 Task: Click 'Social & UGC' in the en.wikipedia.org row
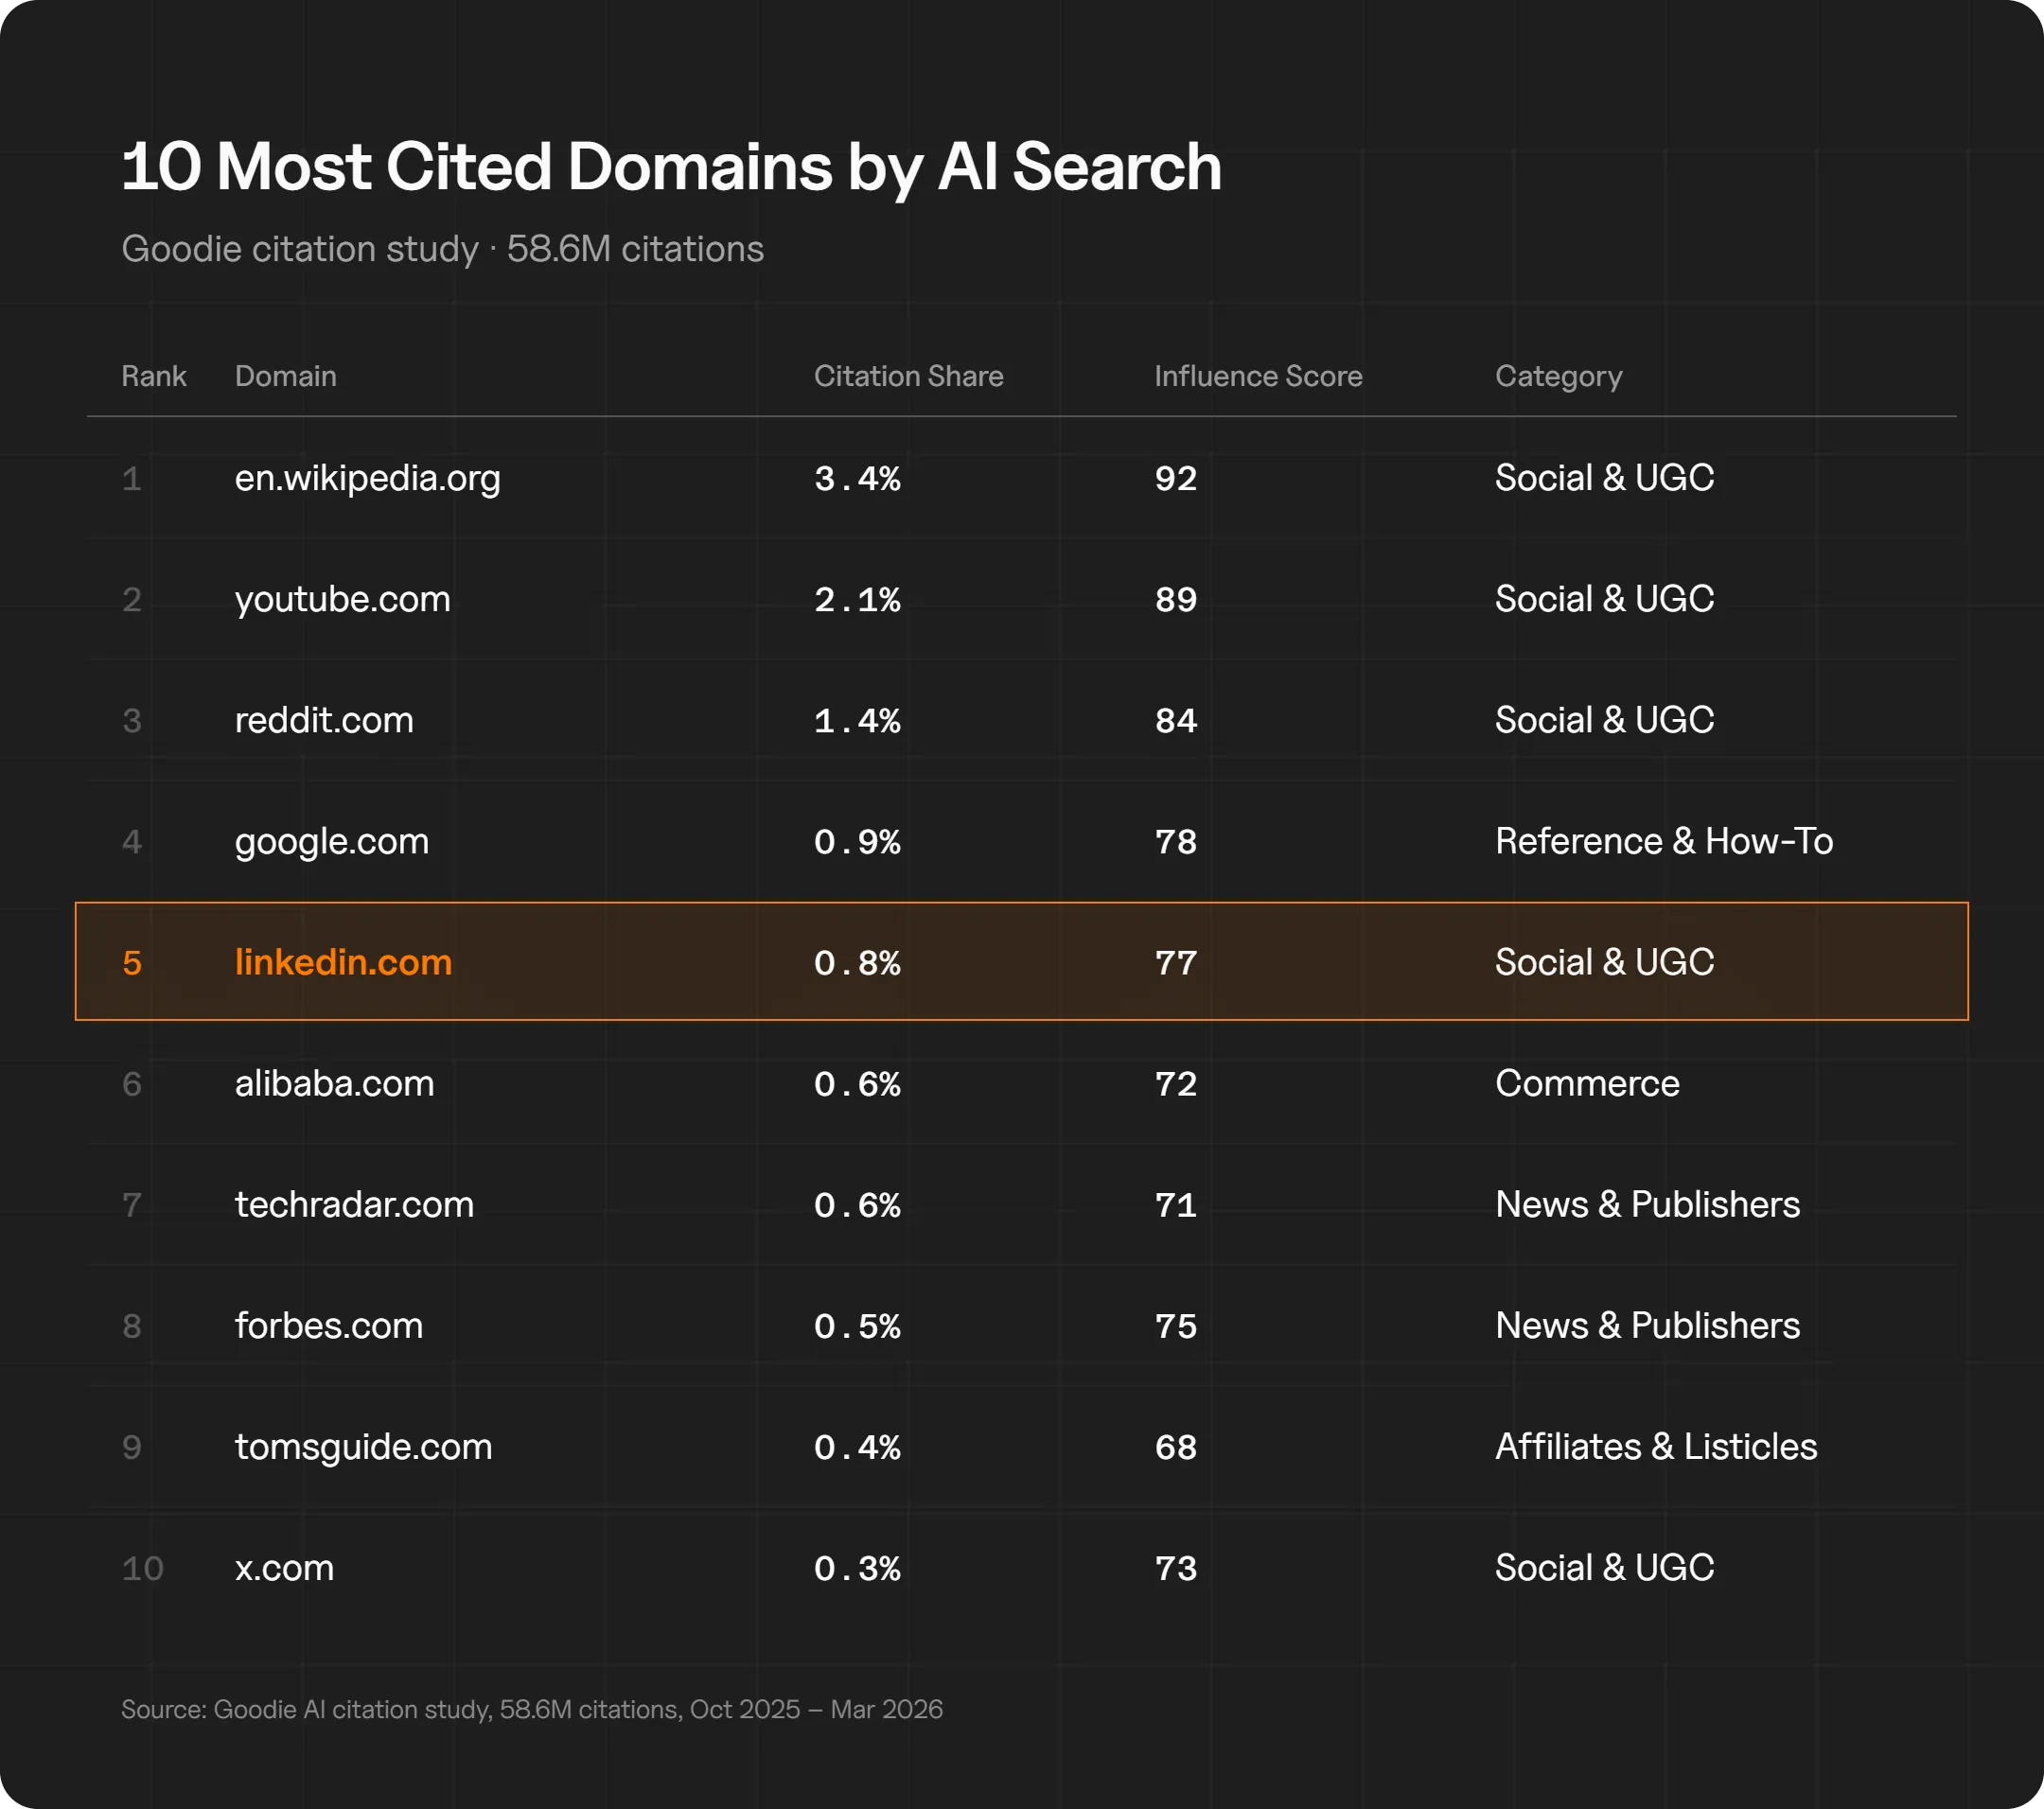coord(1604,478)
